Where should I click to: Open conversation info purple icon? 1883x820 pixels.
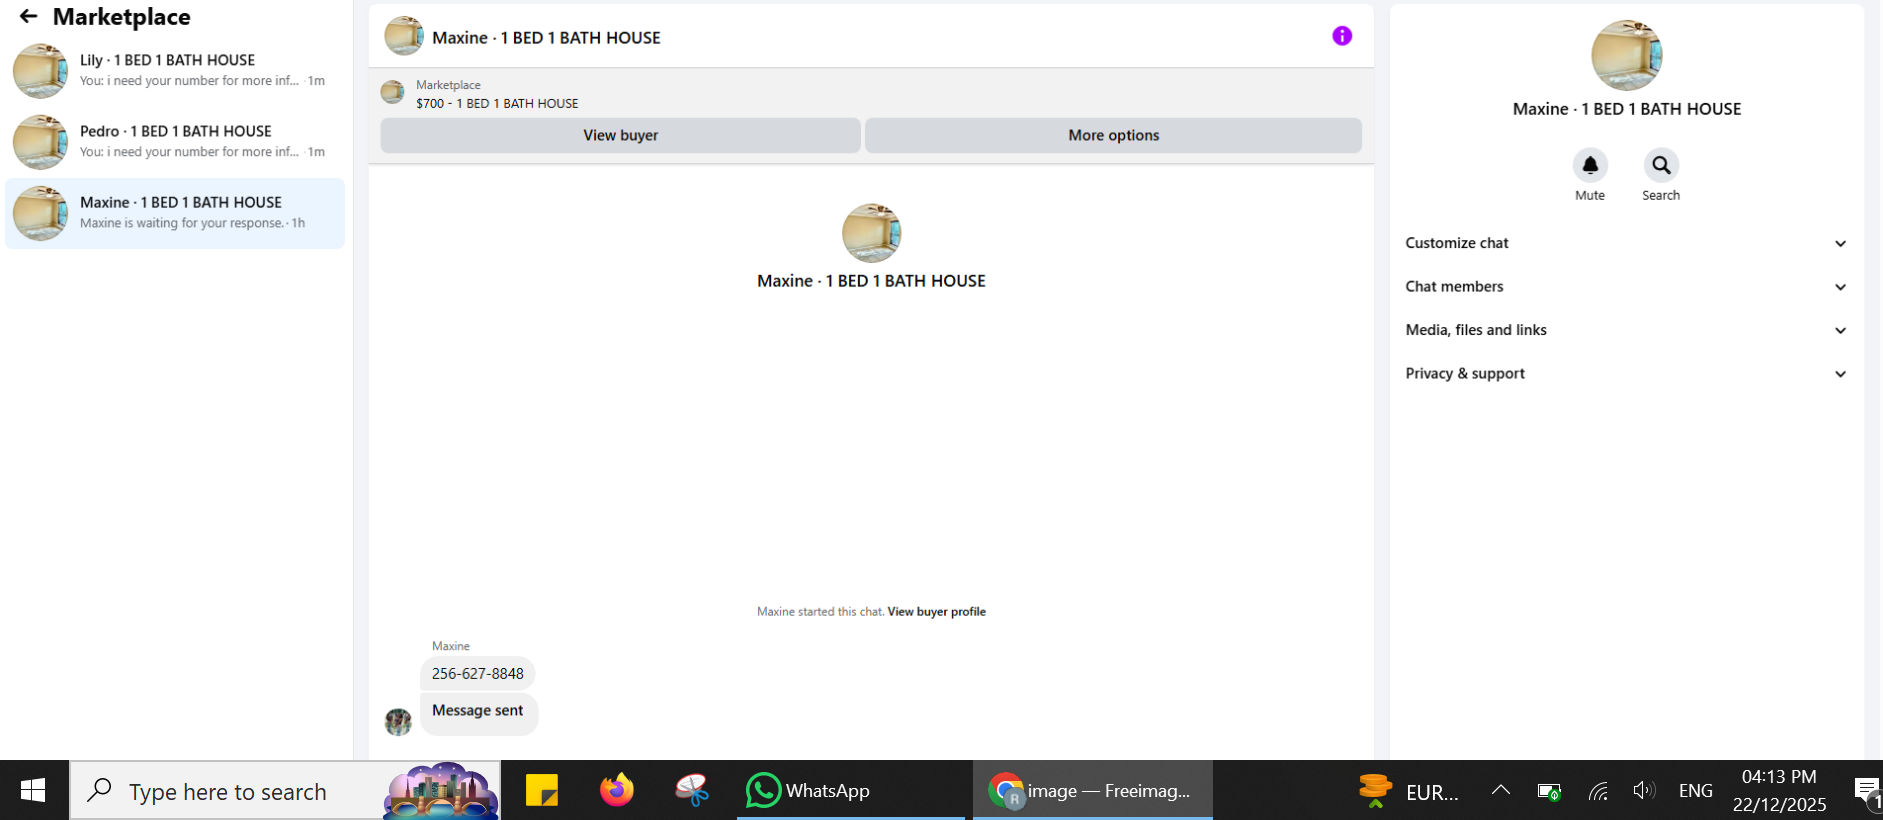pyautogui.click(x=1342, y=36)
